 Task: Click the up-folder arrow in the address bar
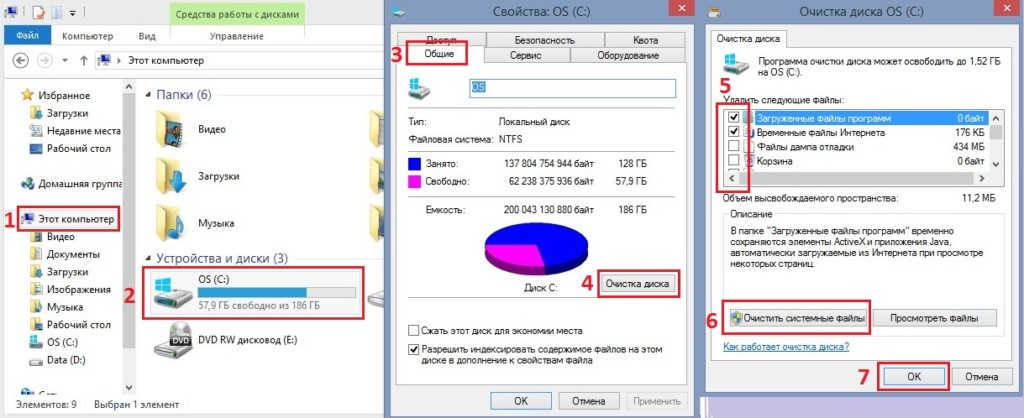click(84, 61)
